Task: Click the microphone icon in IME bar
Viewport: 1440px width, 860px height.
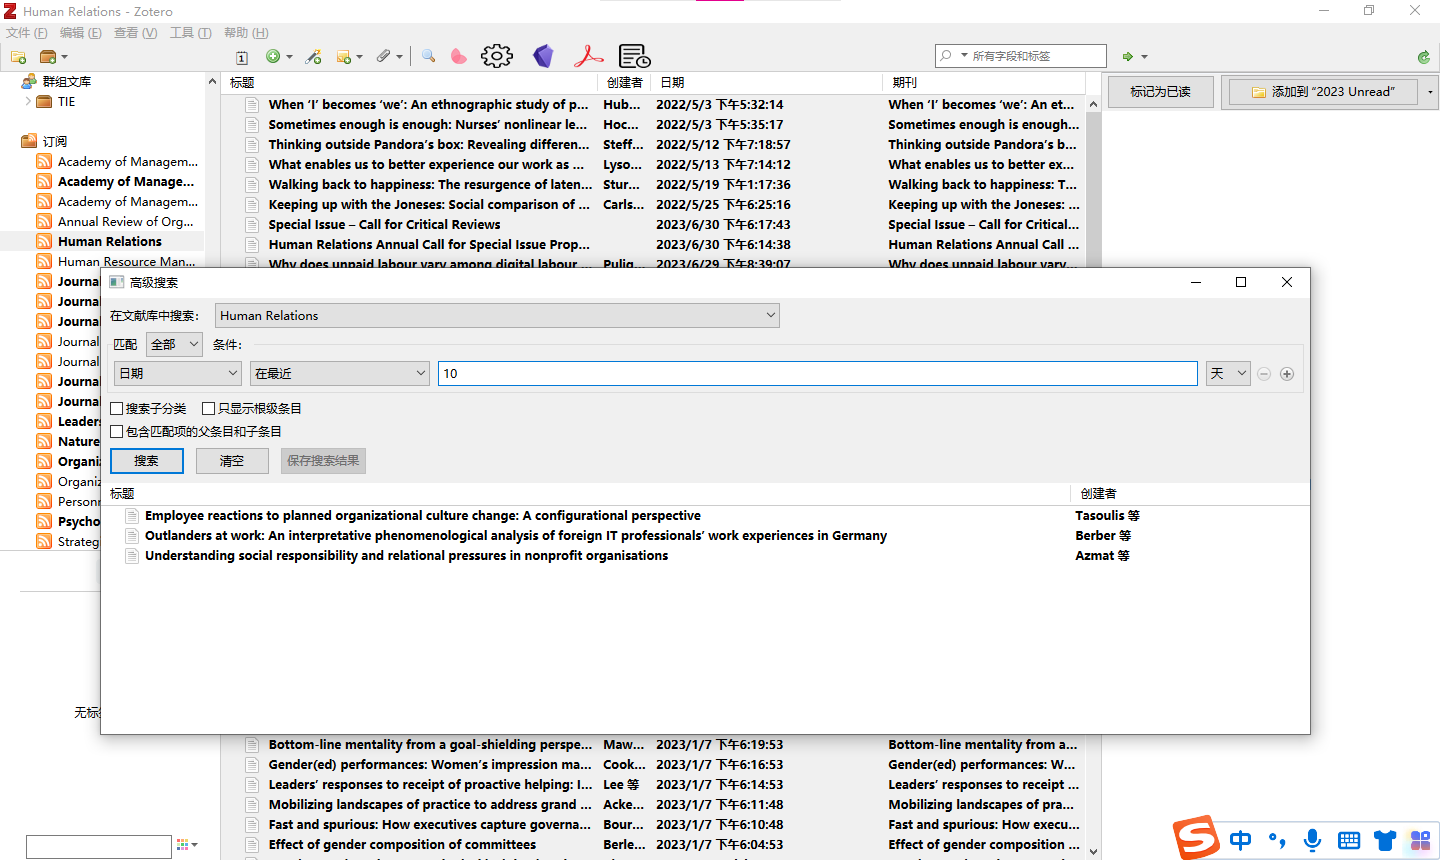Action: pyautogui.click(x=1312, y=840)
